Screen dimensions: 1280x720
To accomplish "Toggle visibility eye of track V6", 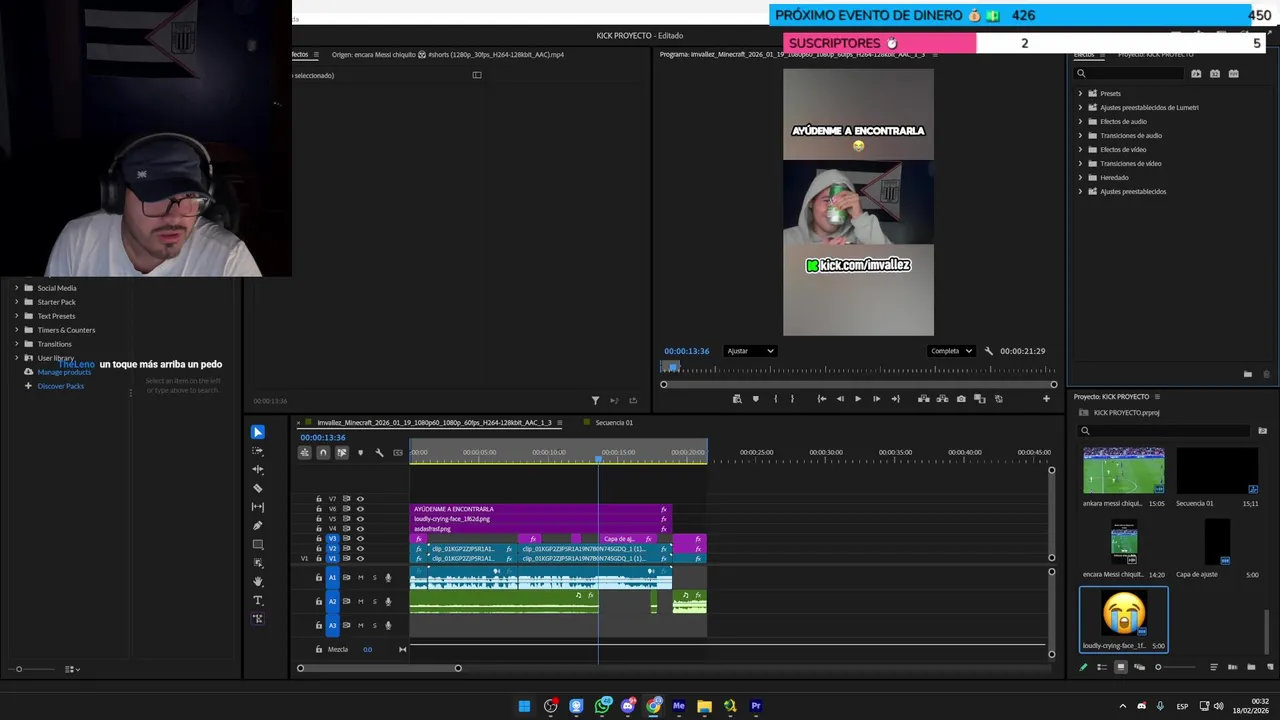I will coord(360,509).
